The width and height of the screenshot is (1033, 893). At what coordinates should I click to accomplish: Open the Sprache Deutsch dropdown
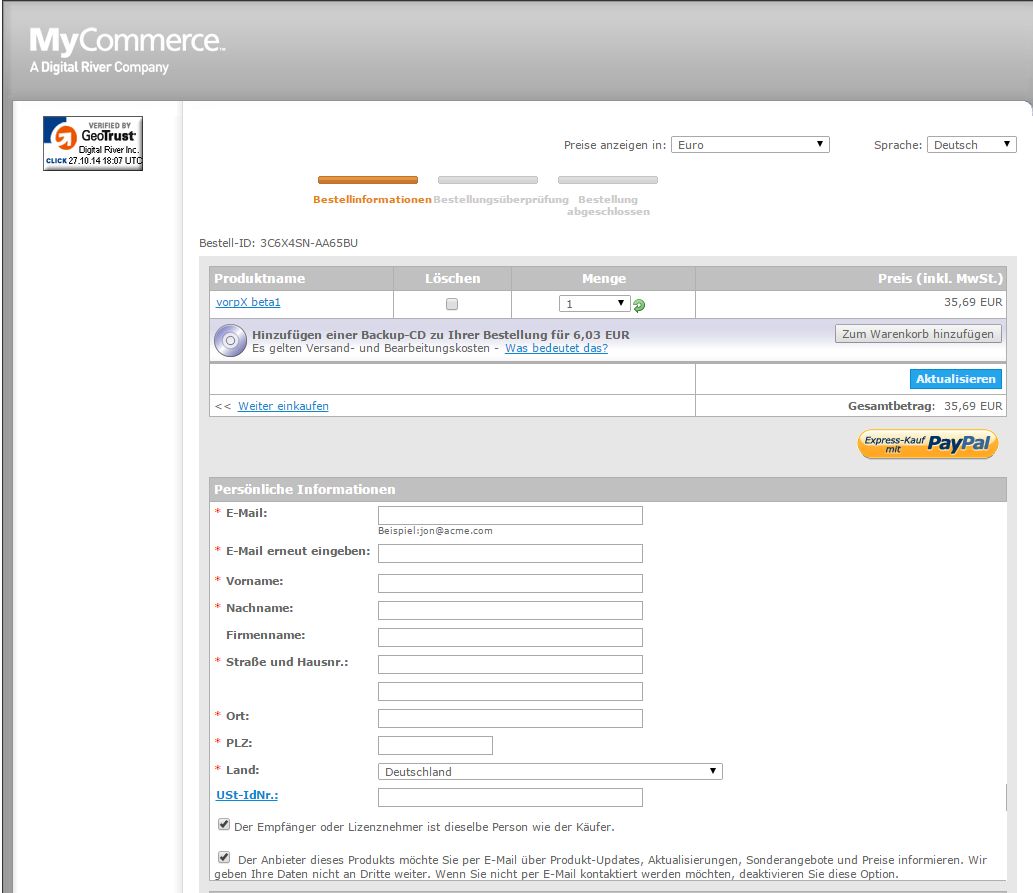(971, 144)
